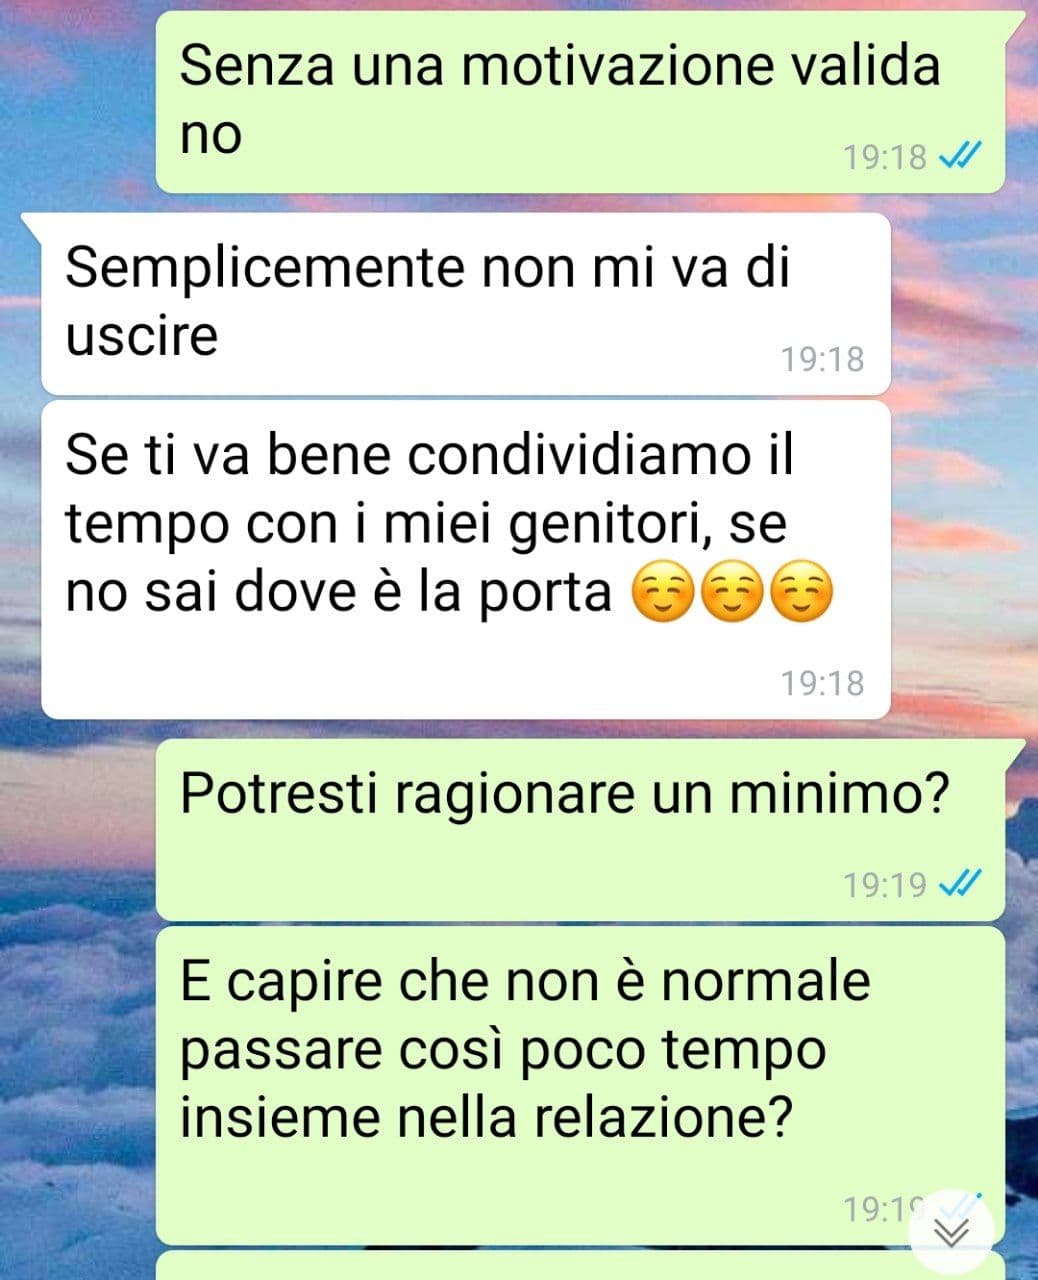Tap the read receipt ticks on 'Senza una motivazione valida'
The image size is (1038, 1280).
pos(962,156)
